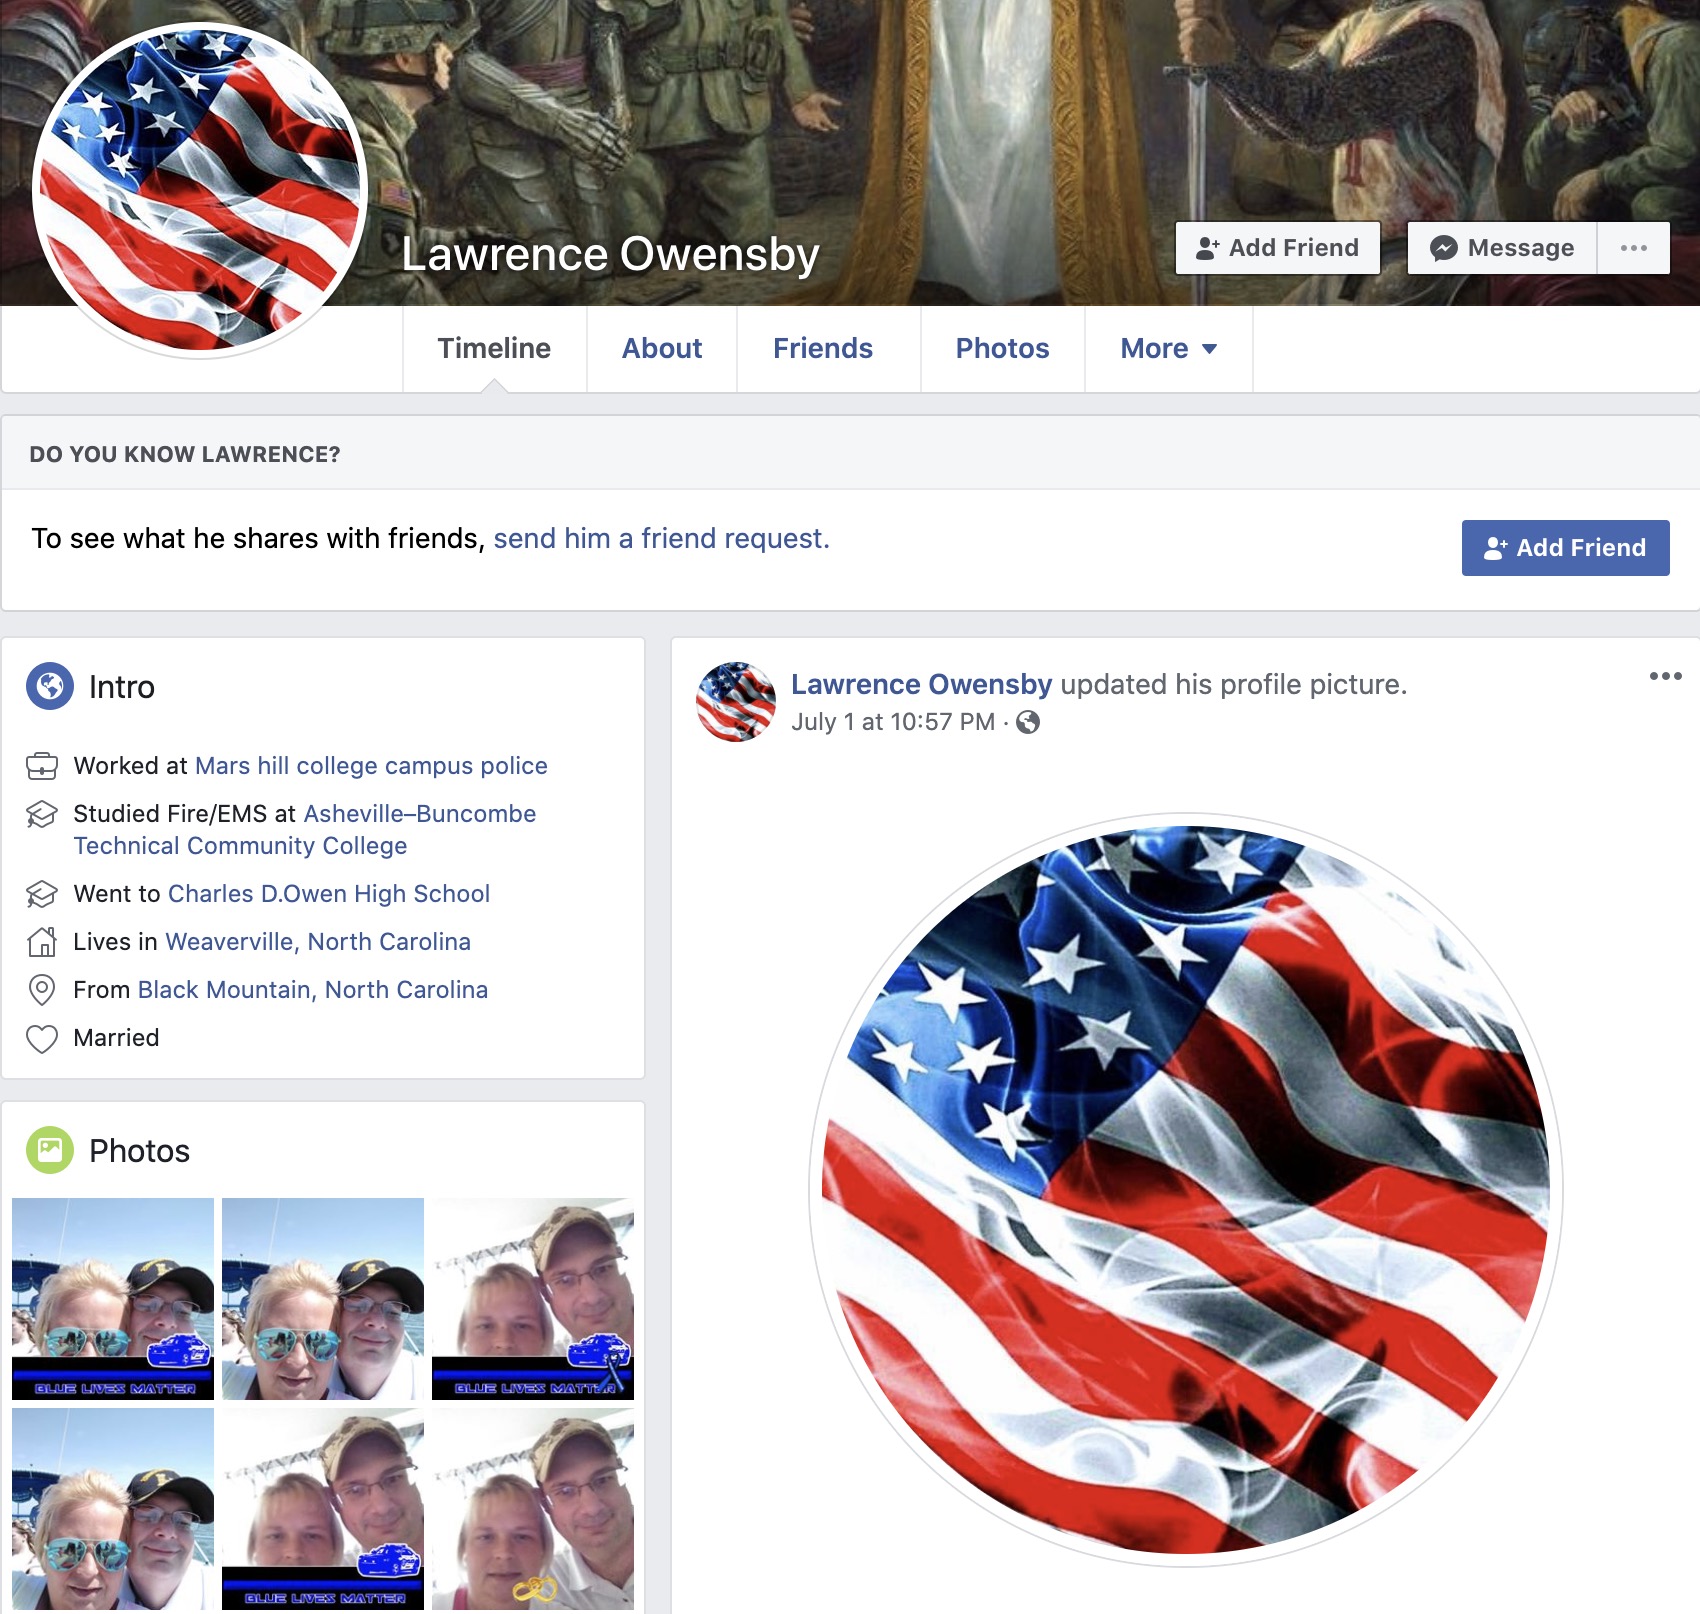This screenshot has height=1614, width=1700.
Task: Switch to the About tab
Action: (662, 348)
